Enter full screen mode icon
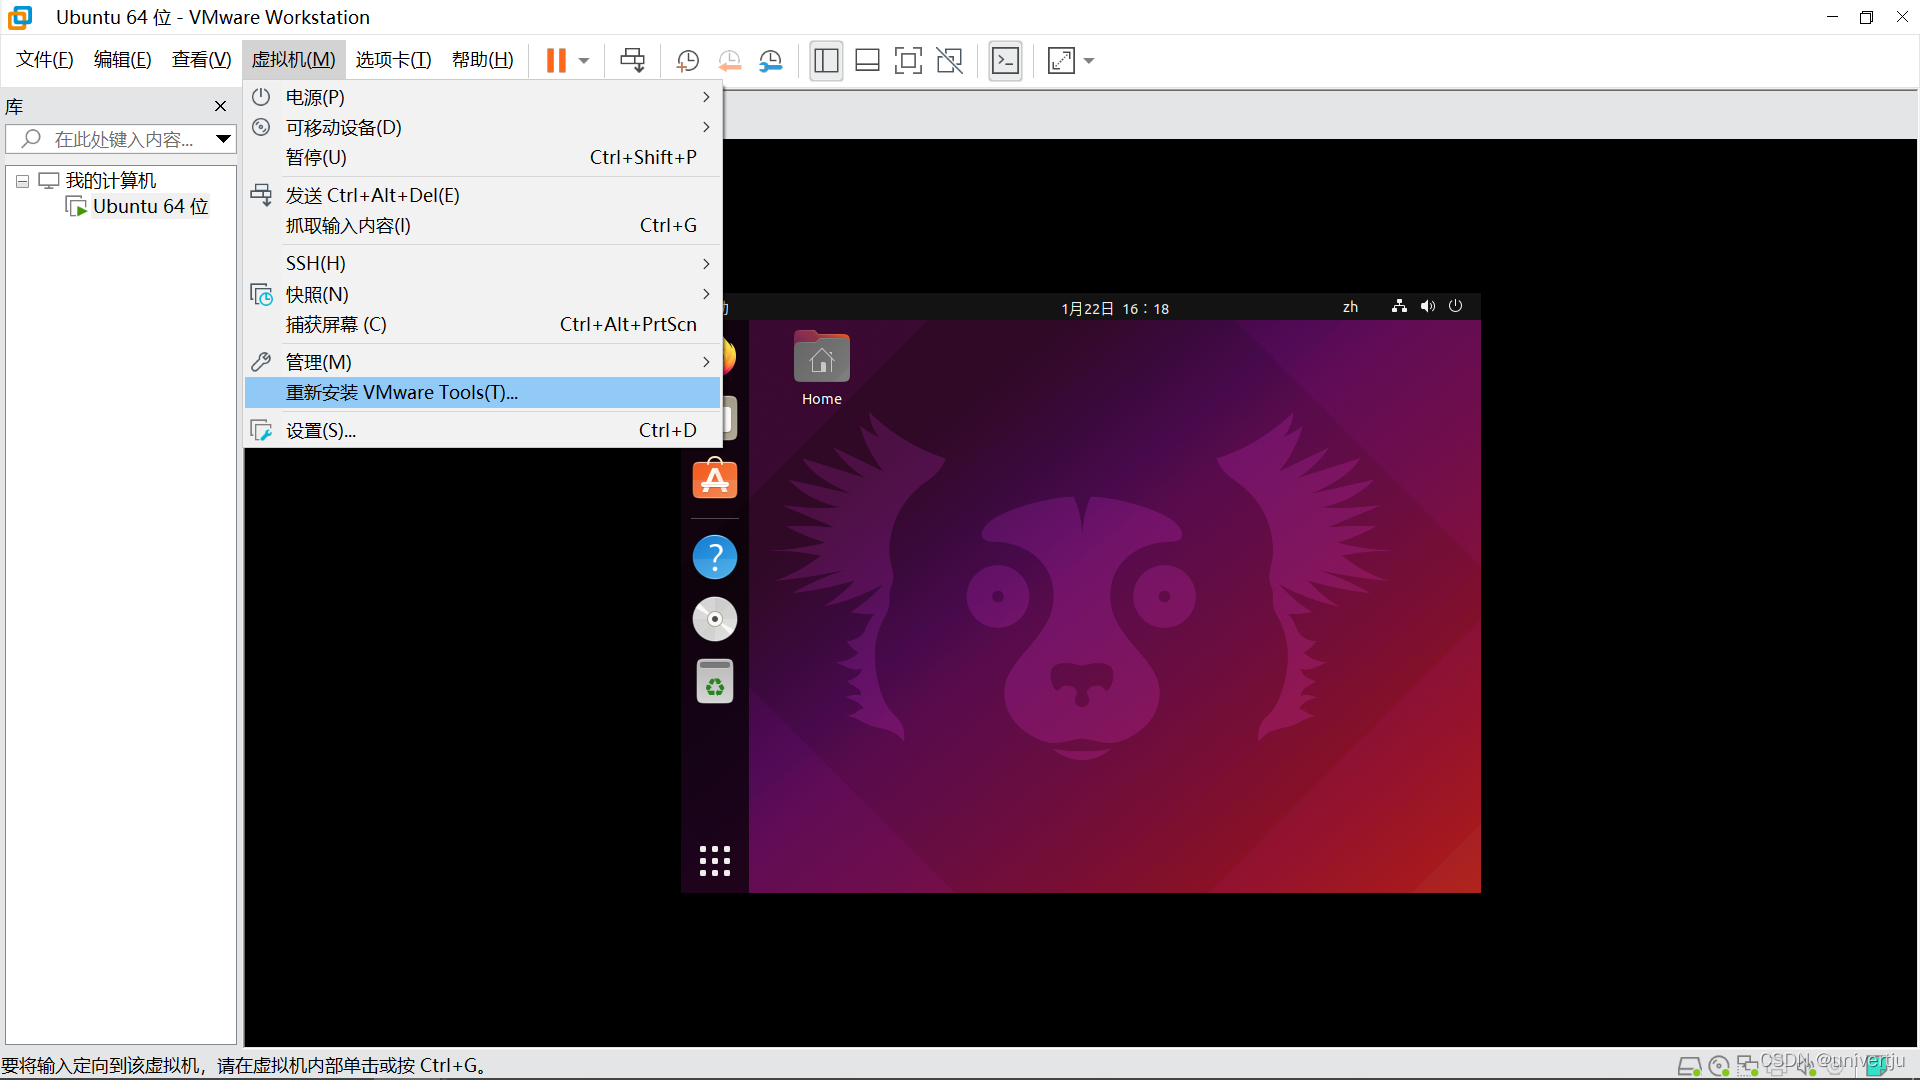The width and height of the screenshot is (1920, 1080). click(x=908, y=61)
